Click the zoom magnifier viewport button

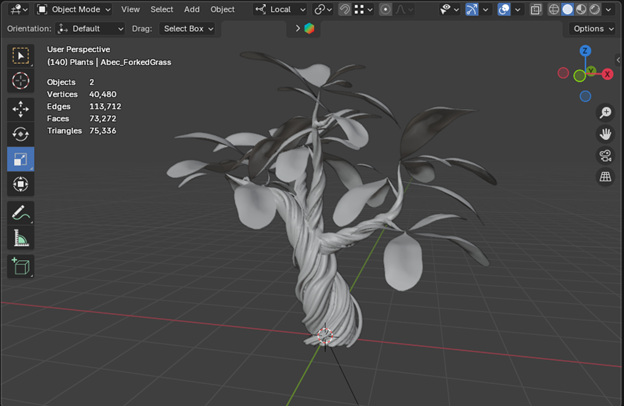(605, 113)
